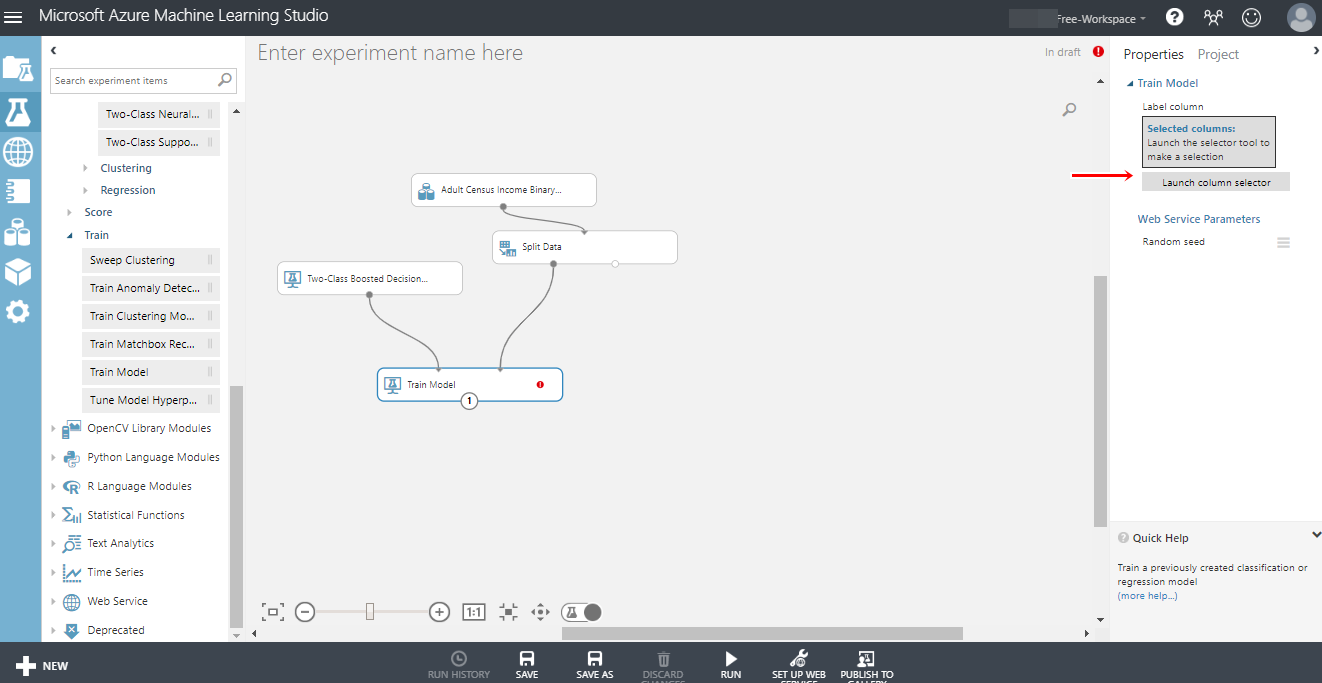This screenshot has height=683, width=1322.
Task: Open the Notebooks sidebar icon
Action: (x=18, y=191)
